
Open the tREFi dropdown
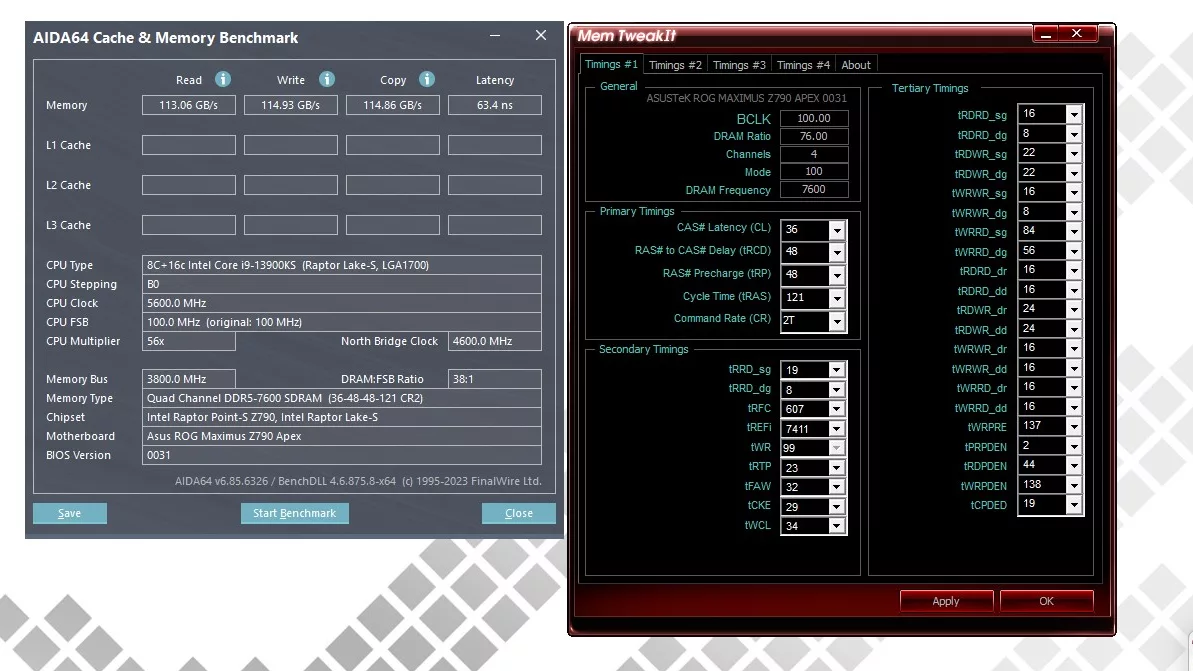tap(836, 428)
